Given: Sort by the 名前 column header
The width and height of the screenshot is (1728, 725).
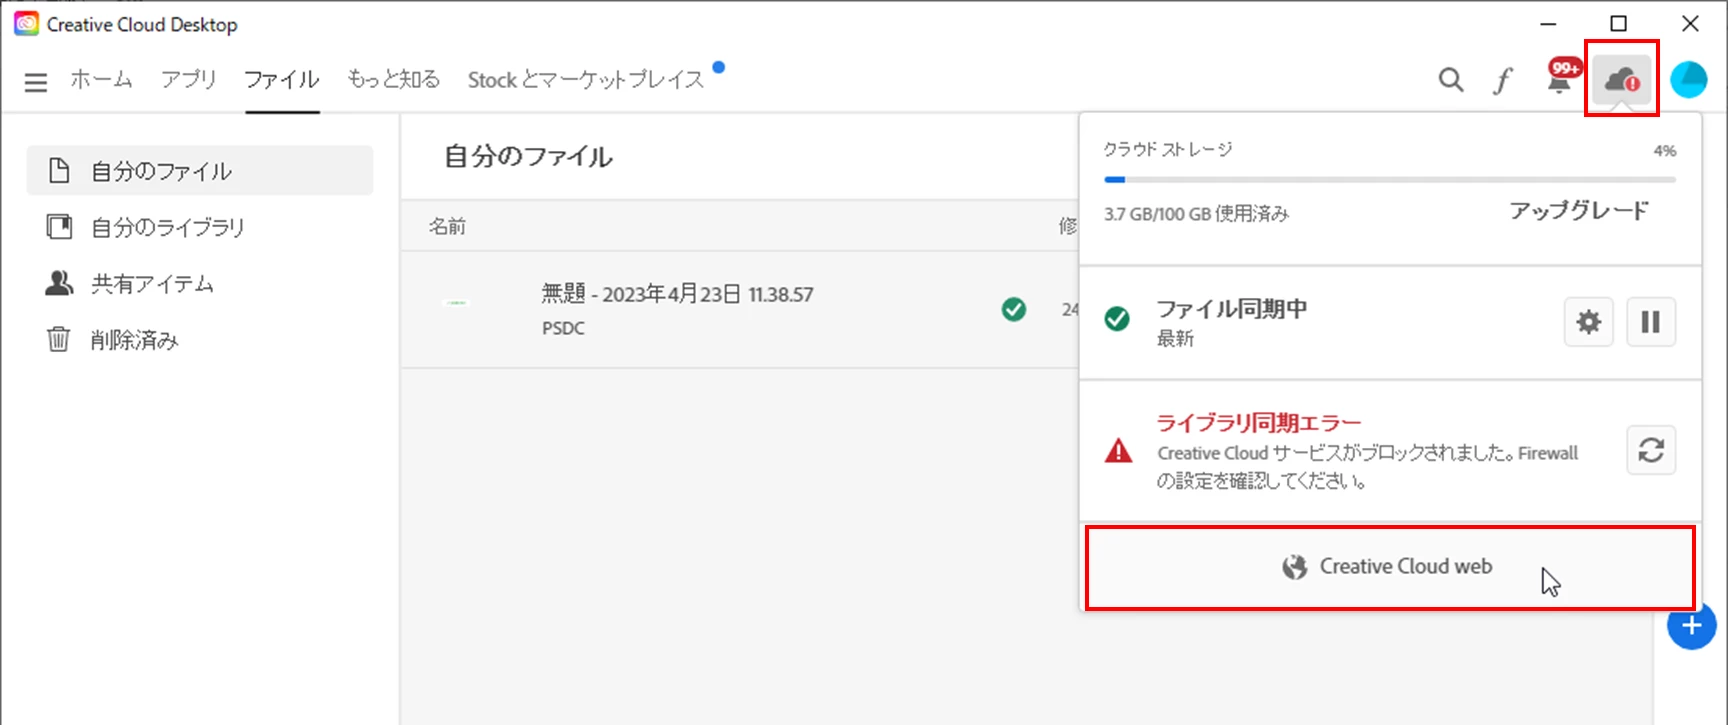Looking at the screenshot, I should (x=447, y=226).
